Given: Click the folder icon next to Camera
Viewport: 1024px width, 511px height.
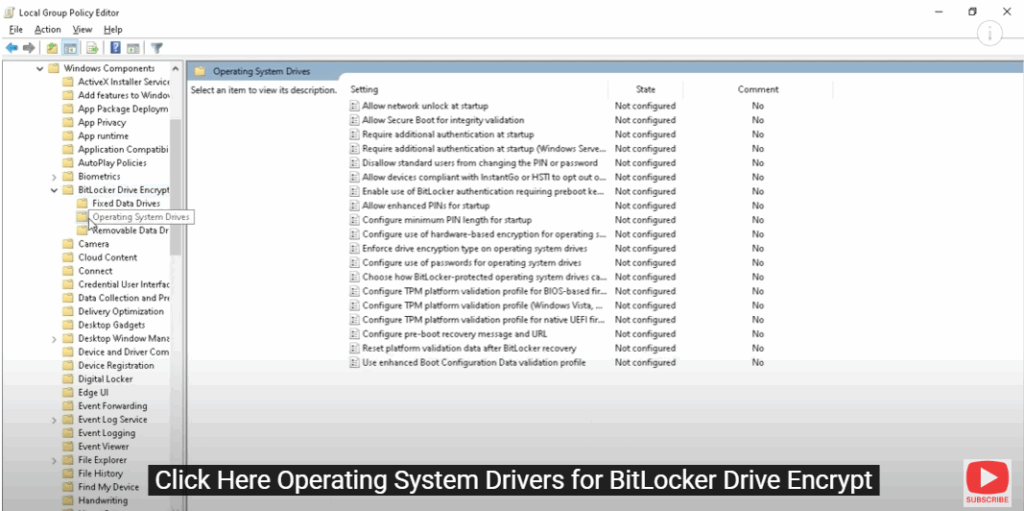Looking at the screenshot, I should tap(68, 244).
